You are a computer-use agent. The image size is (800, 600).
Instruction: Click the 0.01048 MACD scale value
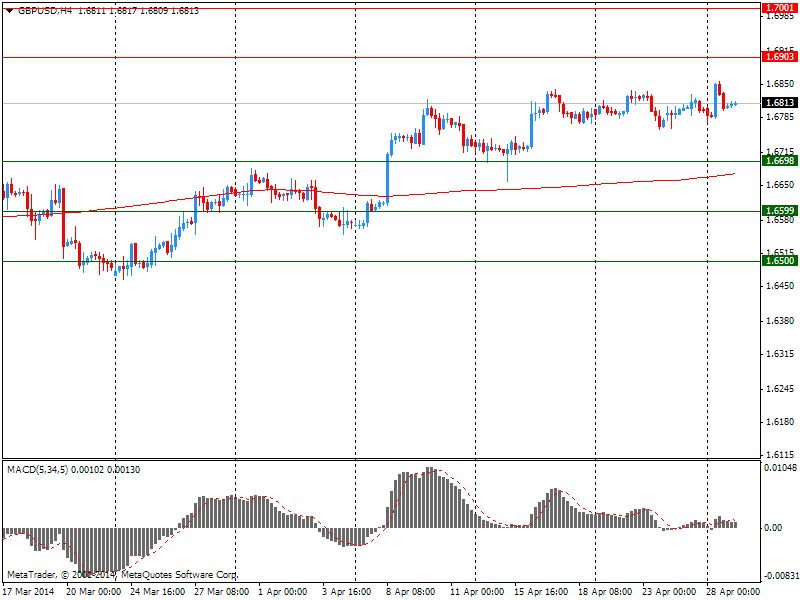(781, 468)
